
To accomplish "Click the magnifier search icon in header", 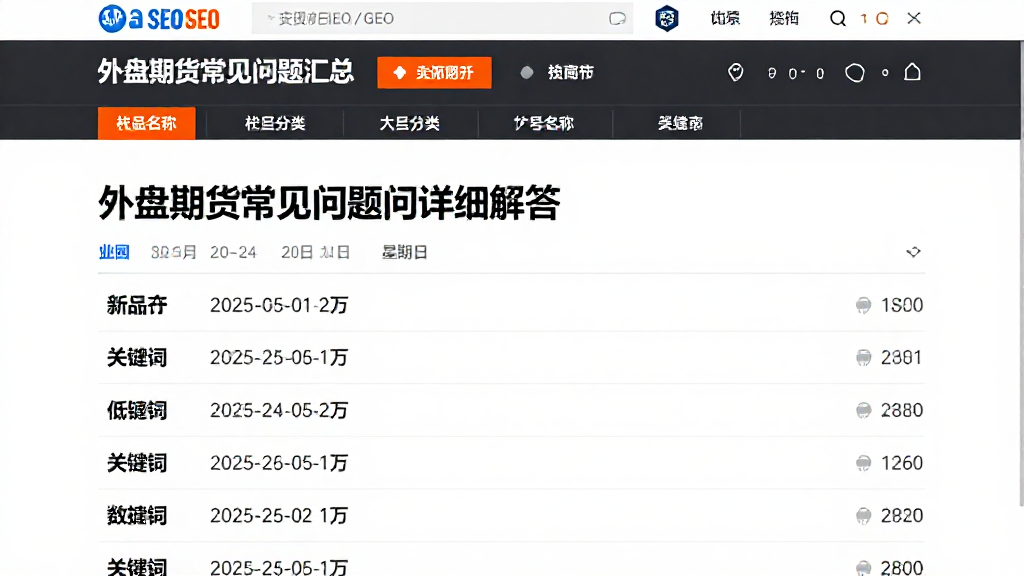I will [x=837, y=18].
